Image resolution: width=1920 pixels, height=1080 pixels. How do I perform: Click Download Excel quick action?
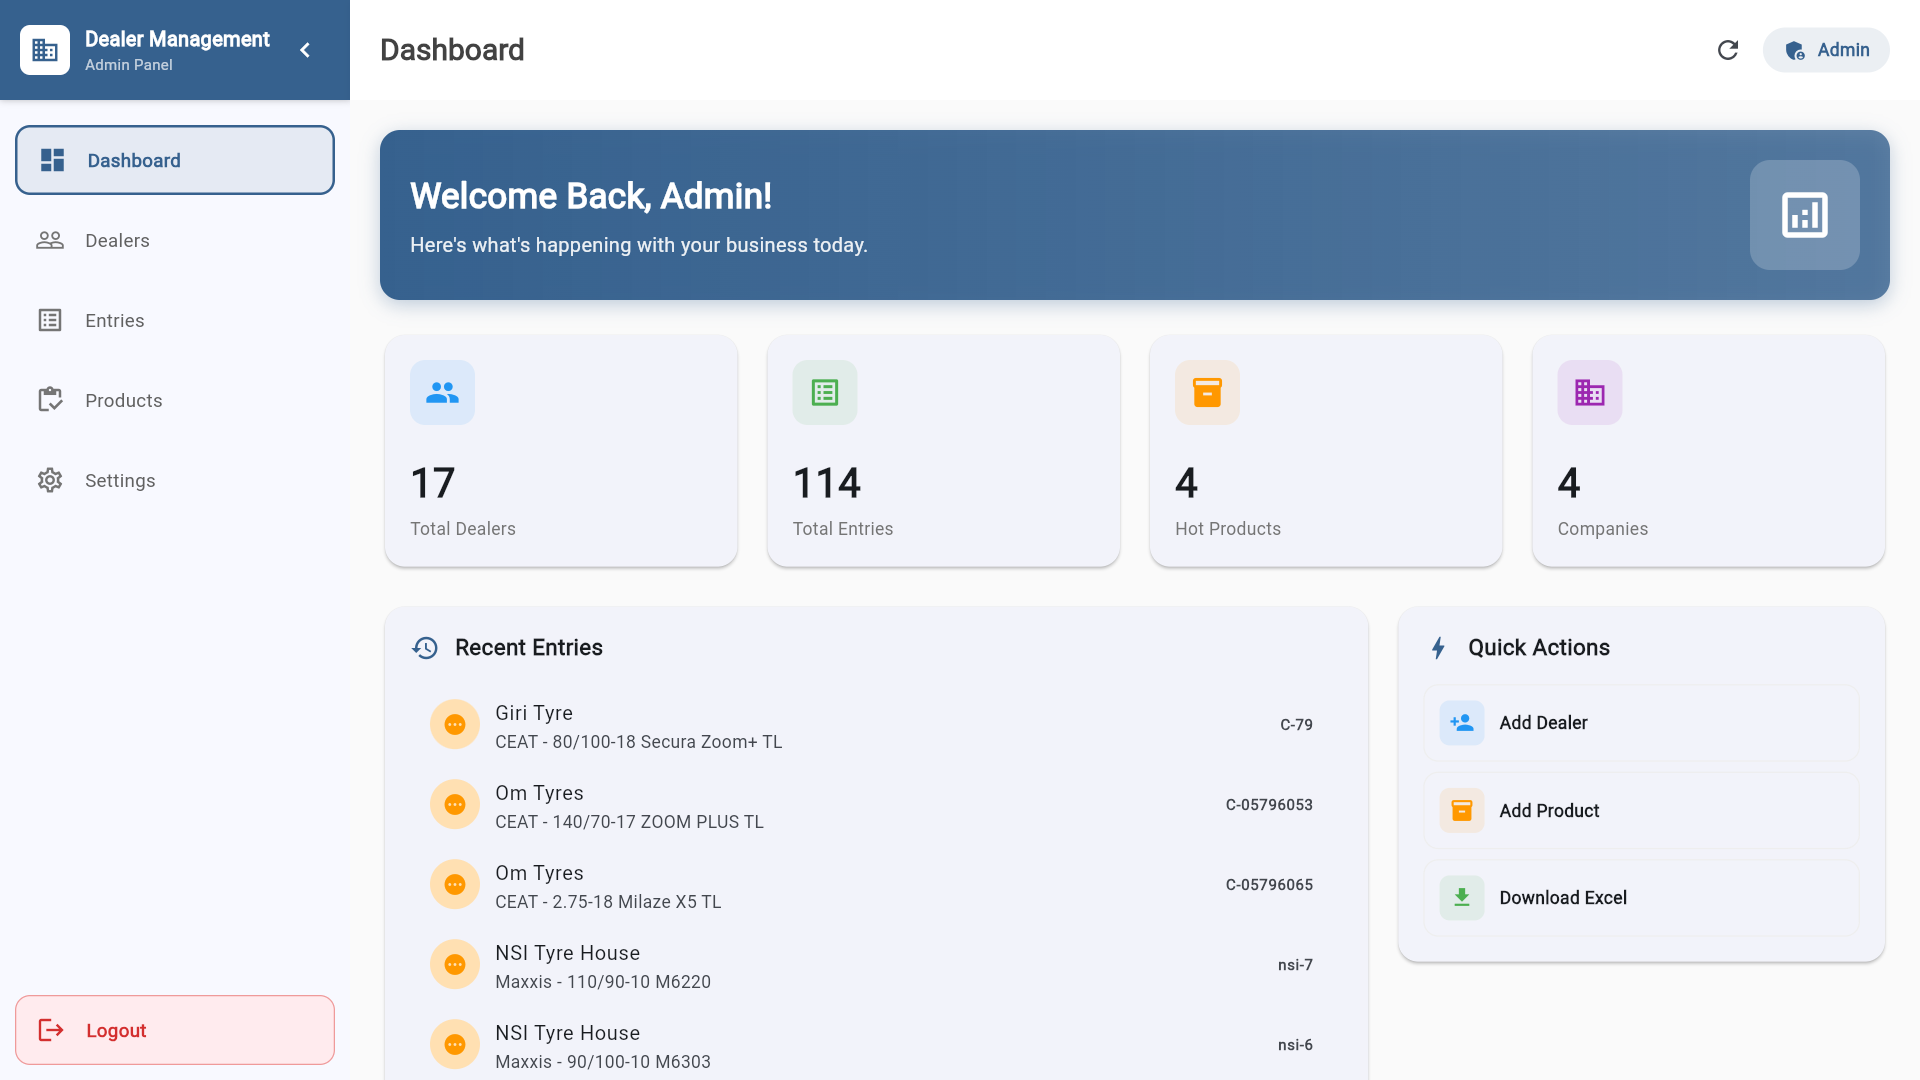[1641, 898]
